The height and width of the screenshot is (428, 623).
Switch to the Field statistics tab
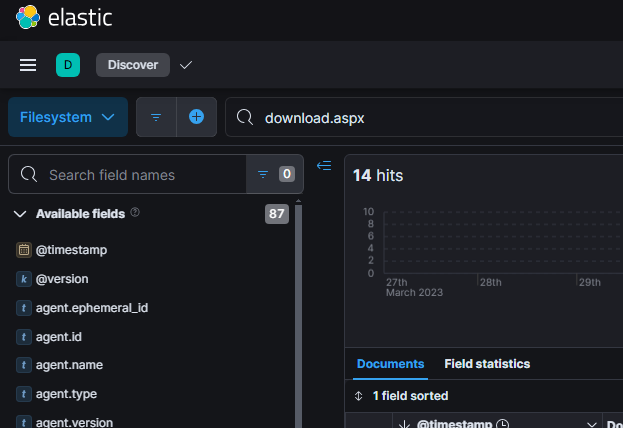[x=487, y=364]
